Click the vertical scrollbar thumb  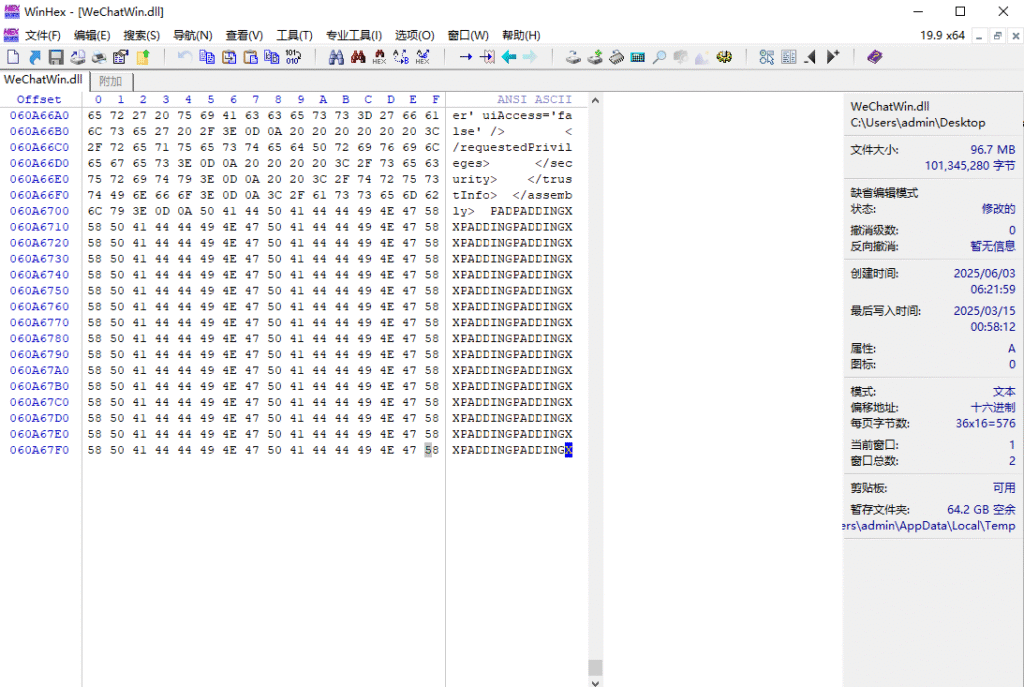pos(595,667)
